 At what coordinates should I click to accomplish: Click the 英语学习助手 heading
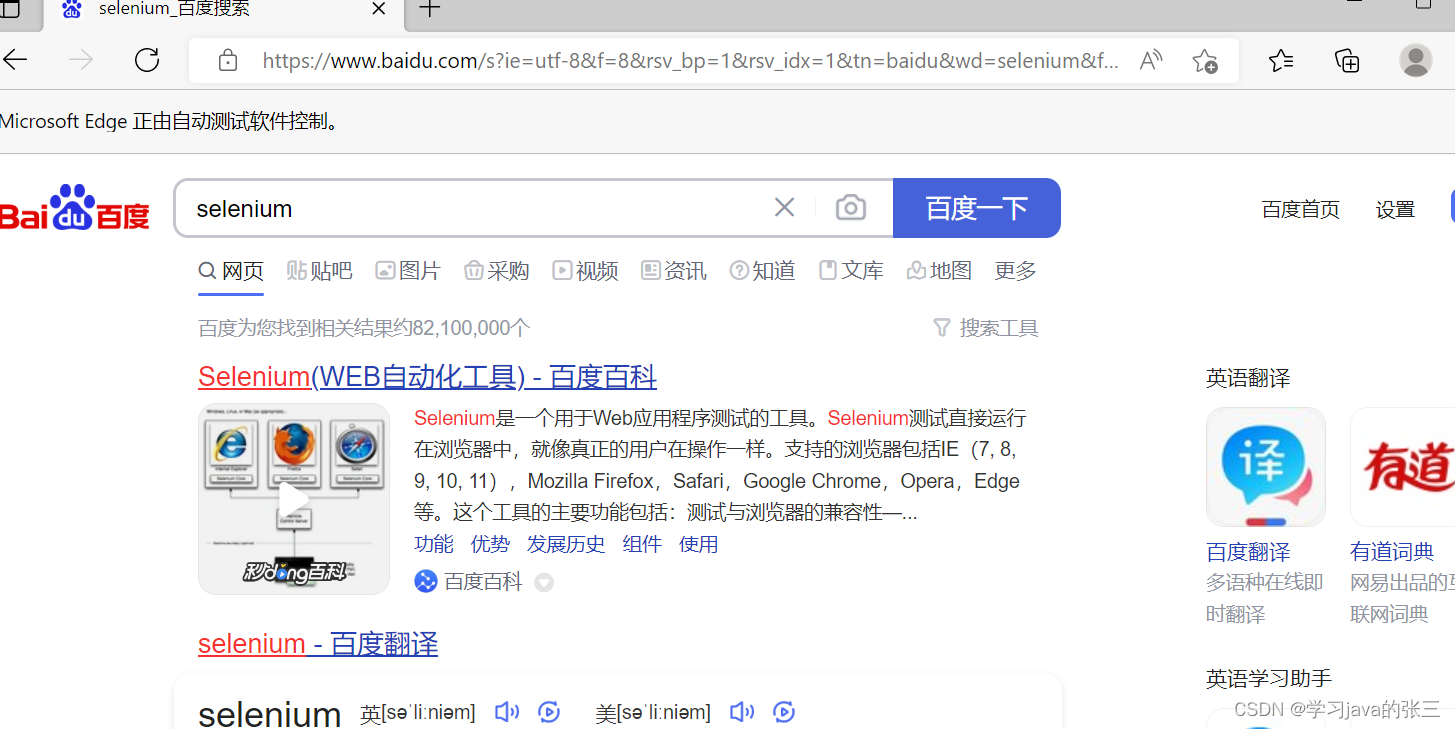[1269, 679]
